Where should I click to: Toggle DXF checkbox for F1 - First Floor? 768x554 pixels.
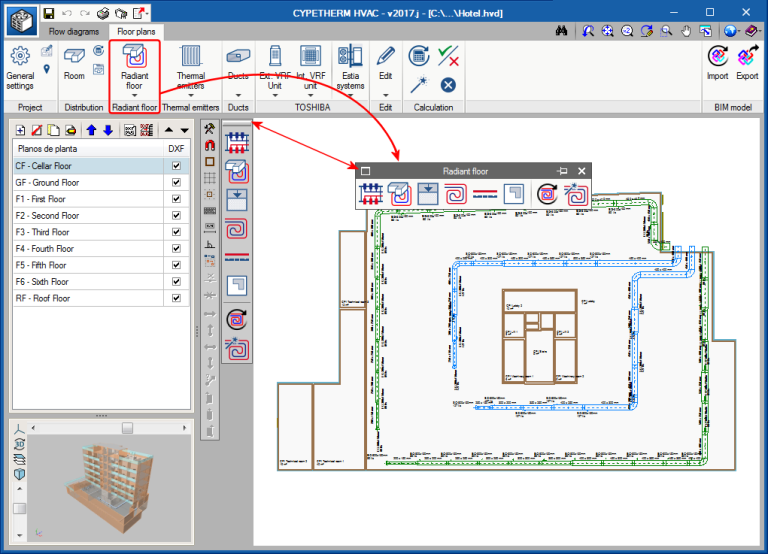[176, 199]
